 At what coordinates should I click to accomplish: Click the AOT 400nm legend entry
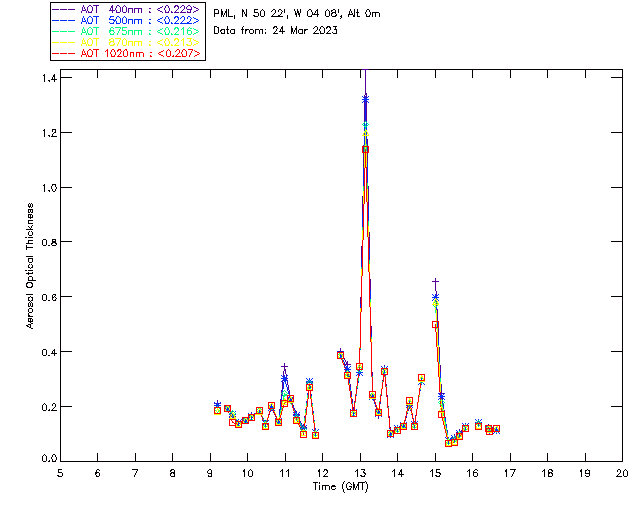pos(127,9)
